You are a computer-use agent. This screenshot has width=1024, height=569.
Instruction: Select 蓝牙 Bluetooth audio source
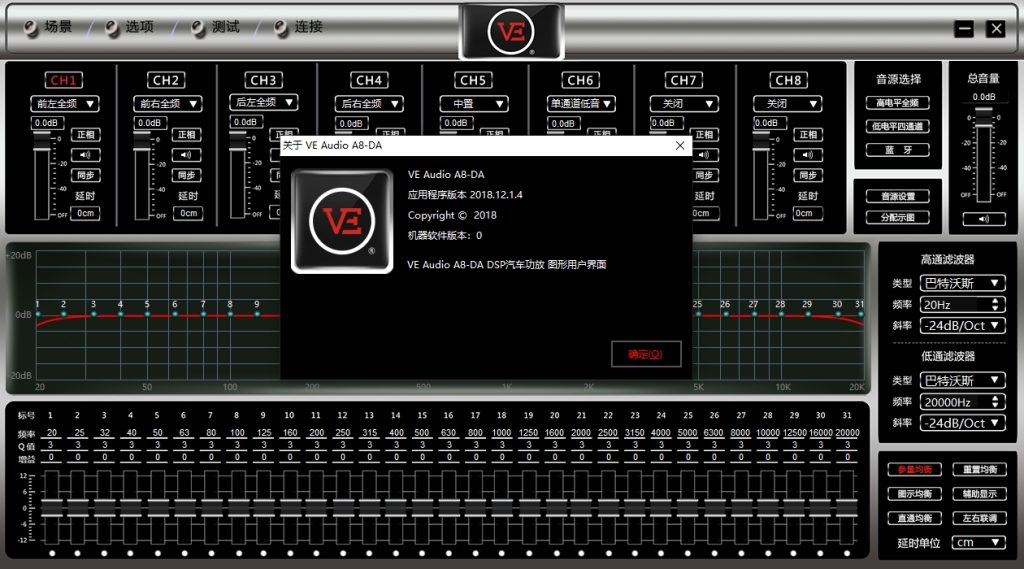click(898, 150)
